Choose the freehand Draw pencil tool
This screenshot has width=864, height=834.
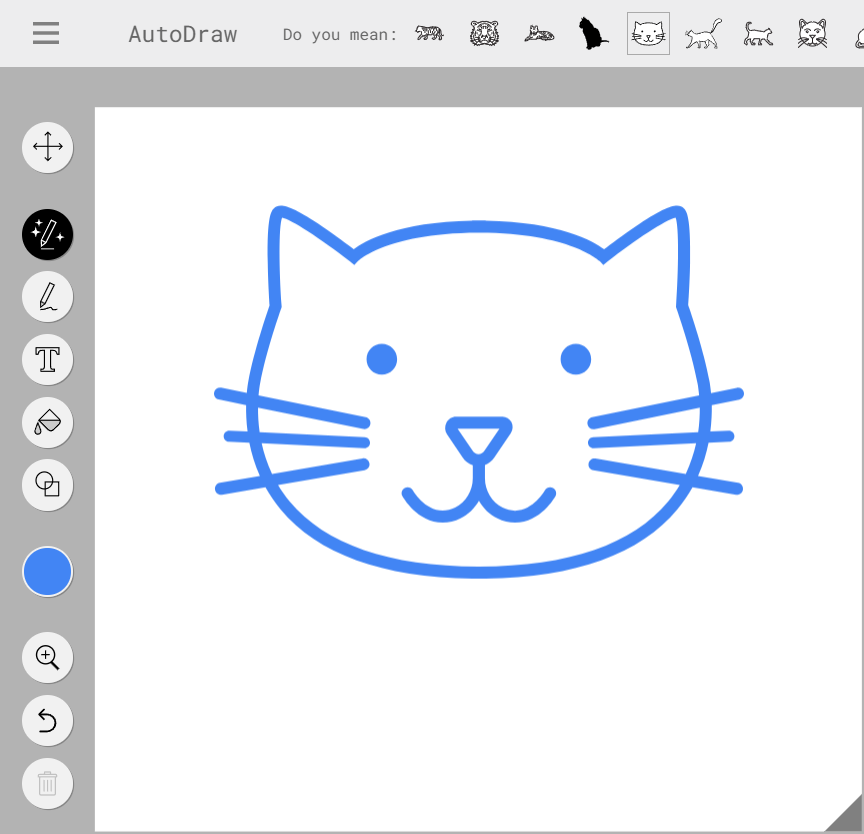47,297
